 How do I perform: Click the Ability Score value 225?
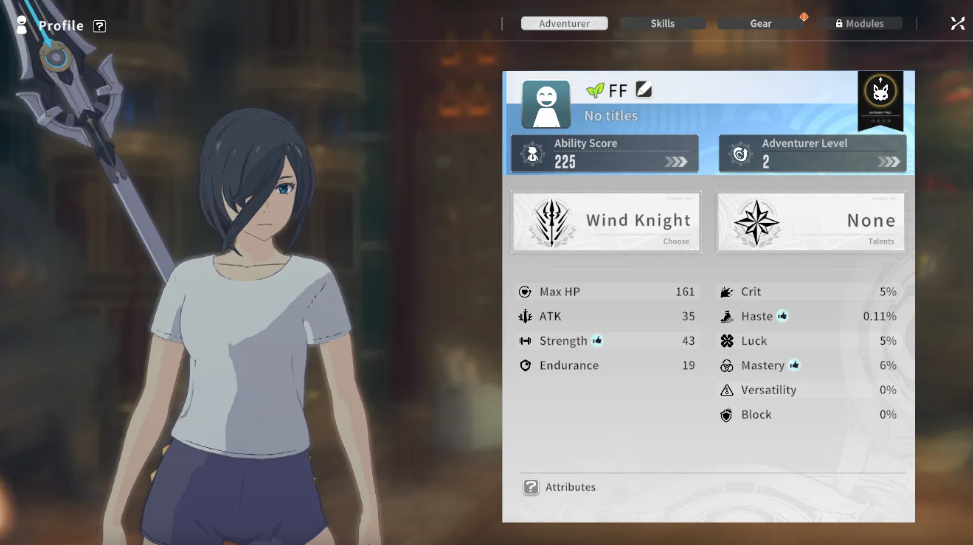[x=565, y=162]
